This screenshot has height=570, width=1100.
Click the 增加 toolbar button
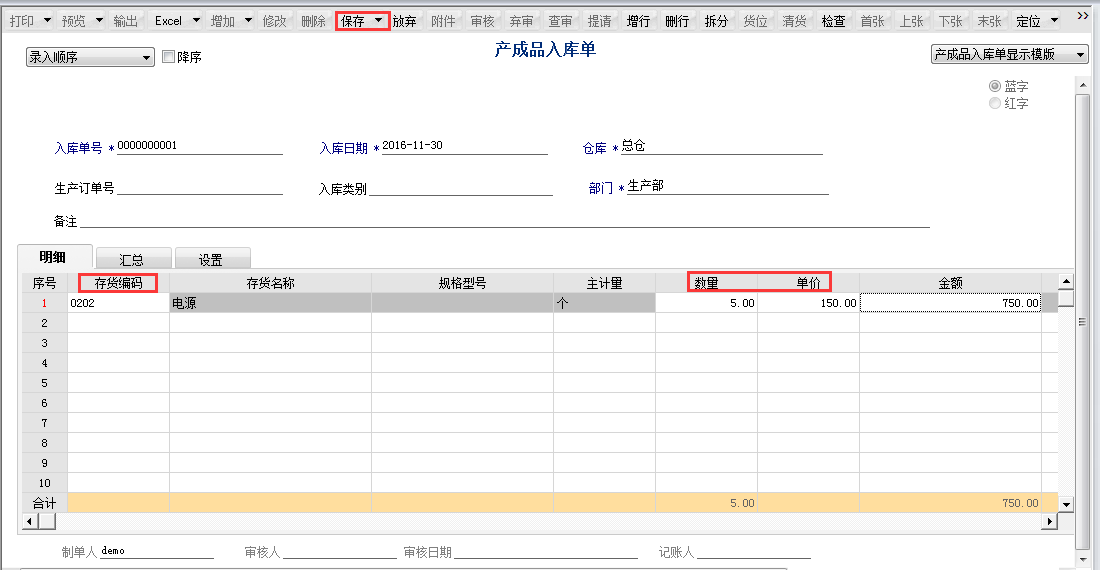click(x=223, y=21)
